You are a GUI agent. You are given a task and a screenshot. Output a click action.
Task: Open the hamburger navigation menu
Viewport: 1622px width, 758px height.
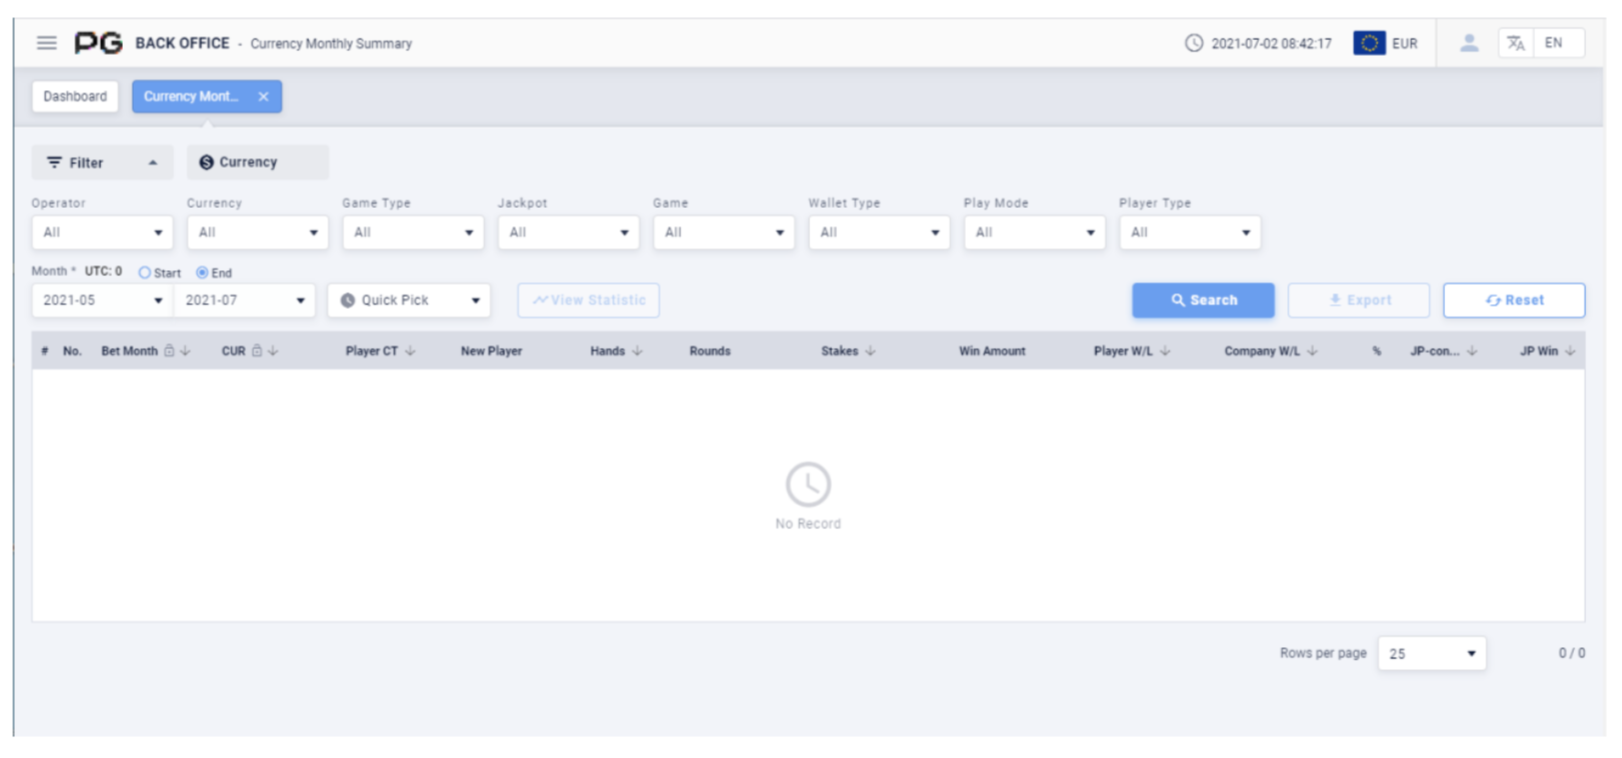click(x=46, y=43)
